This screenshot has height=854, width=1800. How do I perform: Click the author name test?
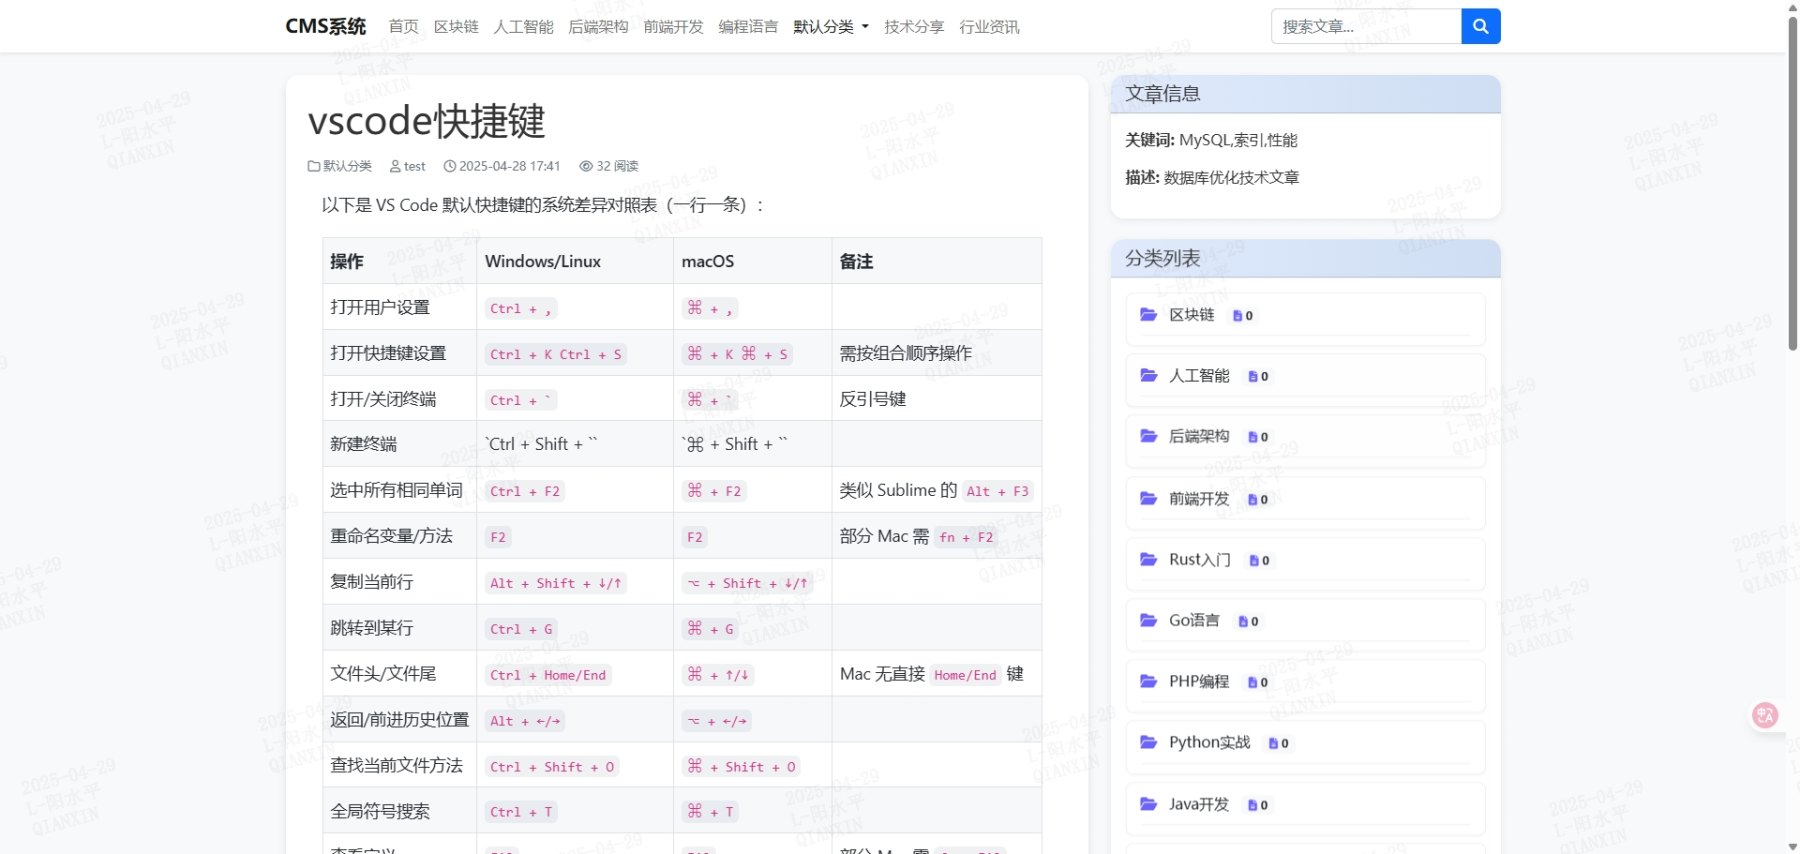pyautogui.click(x=415, y=166)
